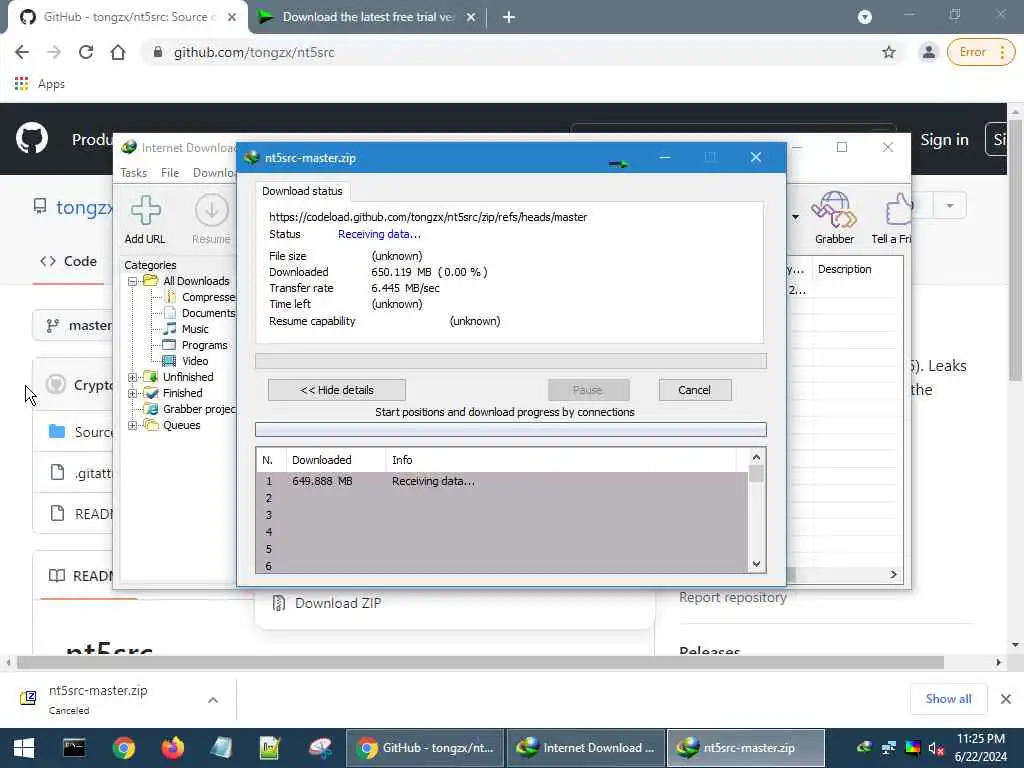Open a new Chrome tab
The height and width of the screenshot is (768, 1024).
click(509, 17)
